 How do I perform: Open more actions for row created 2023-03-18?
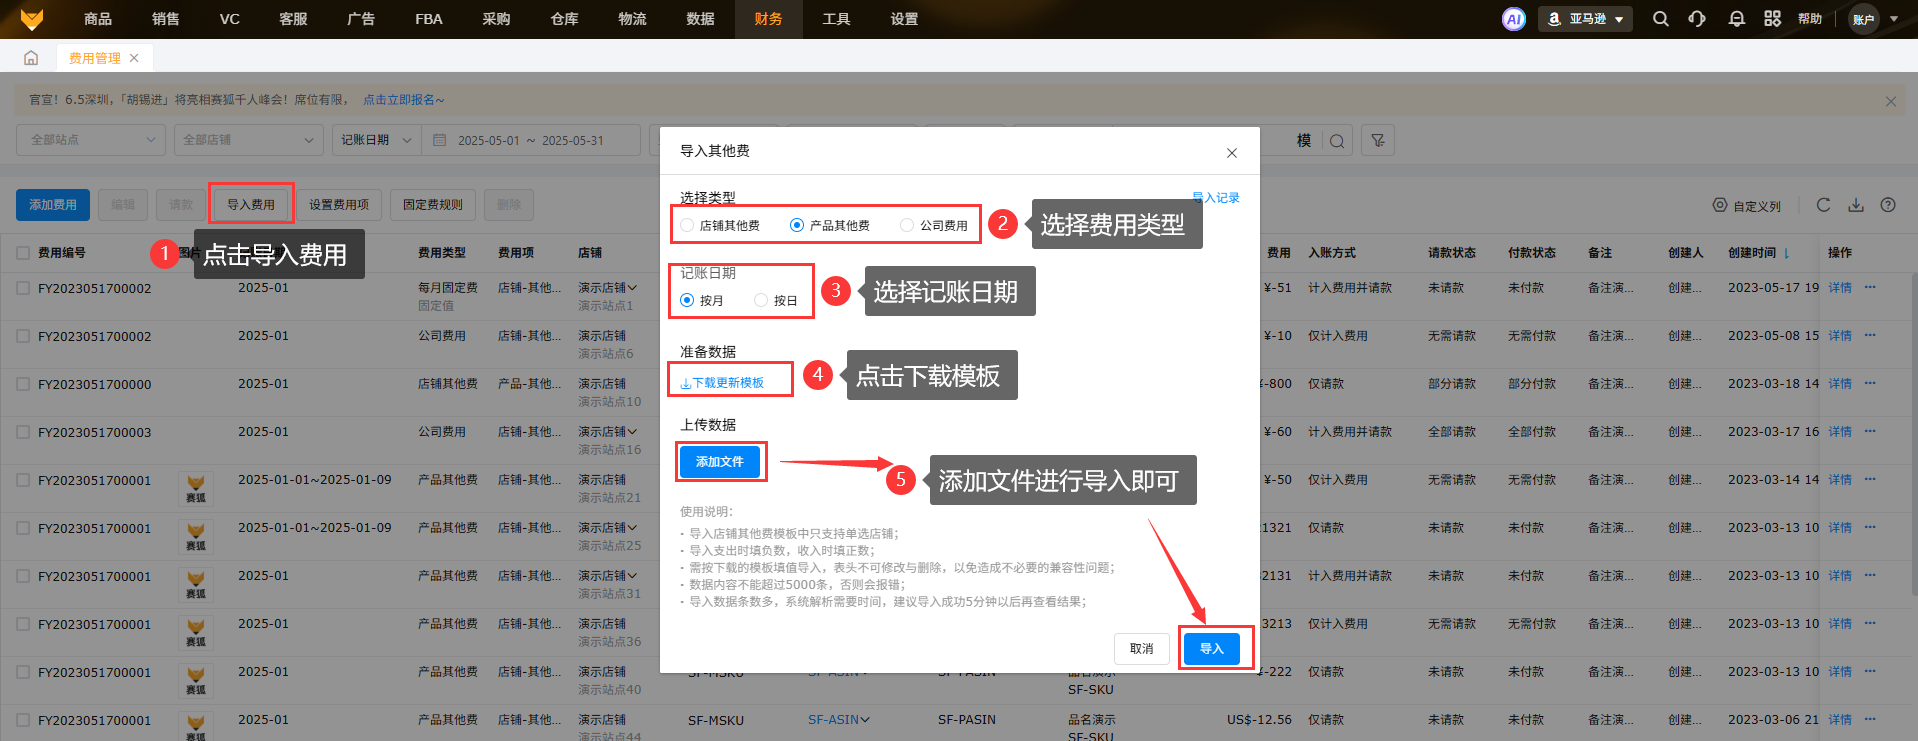tap(1870, 384)
